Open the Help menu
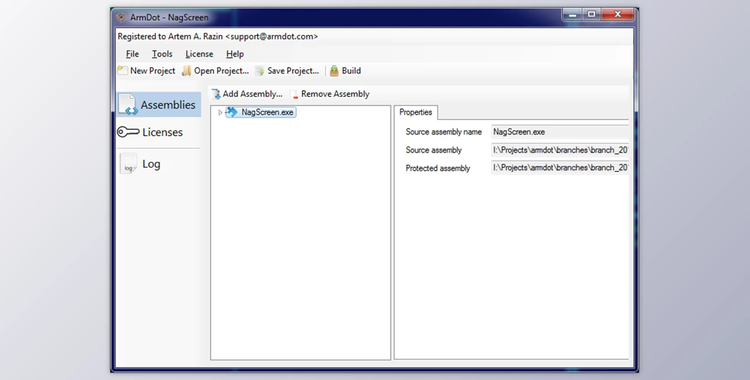The height and width of the screenshot is (380, 750). tap(235, 54)
